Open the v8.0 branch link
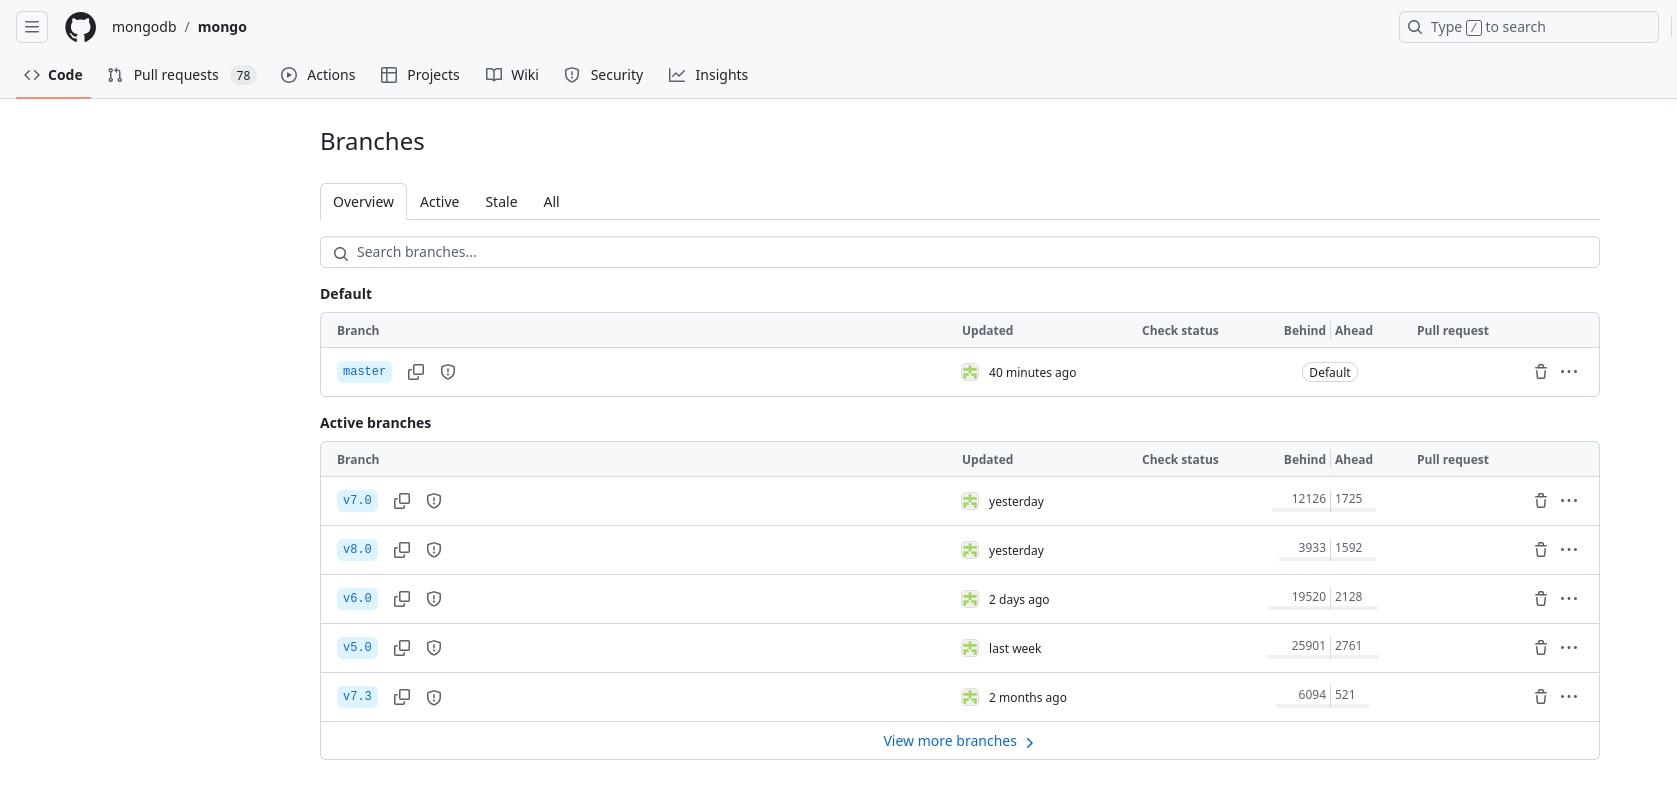1677x795 pixels. (x=357, y=550)
